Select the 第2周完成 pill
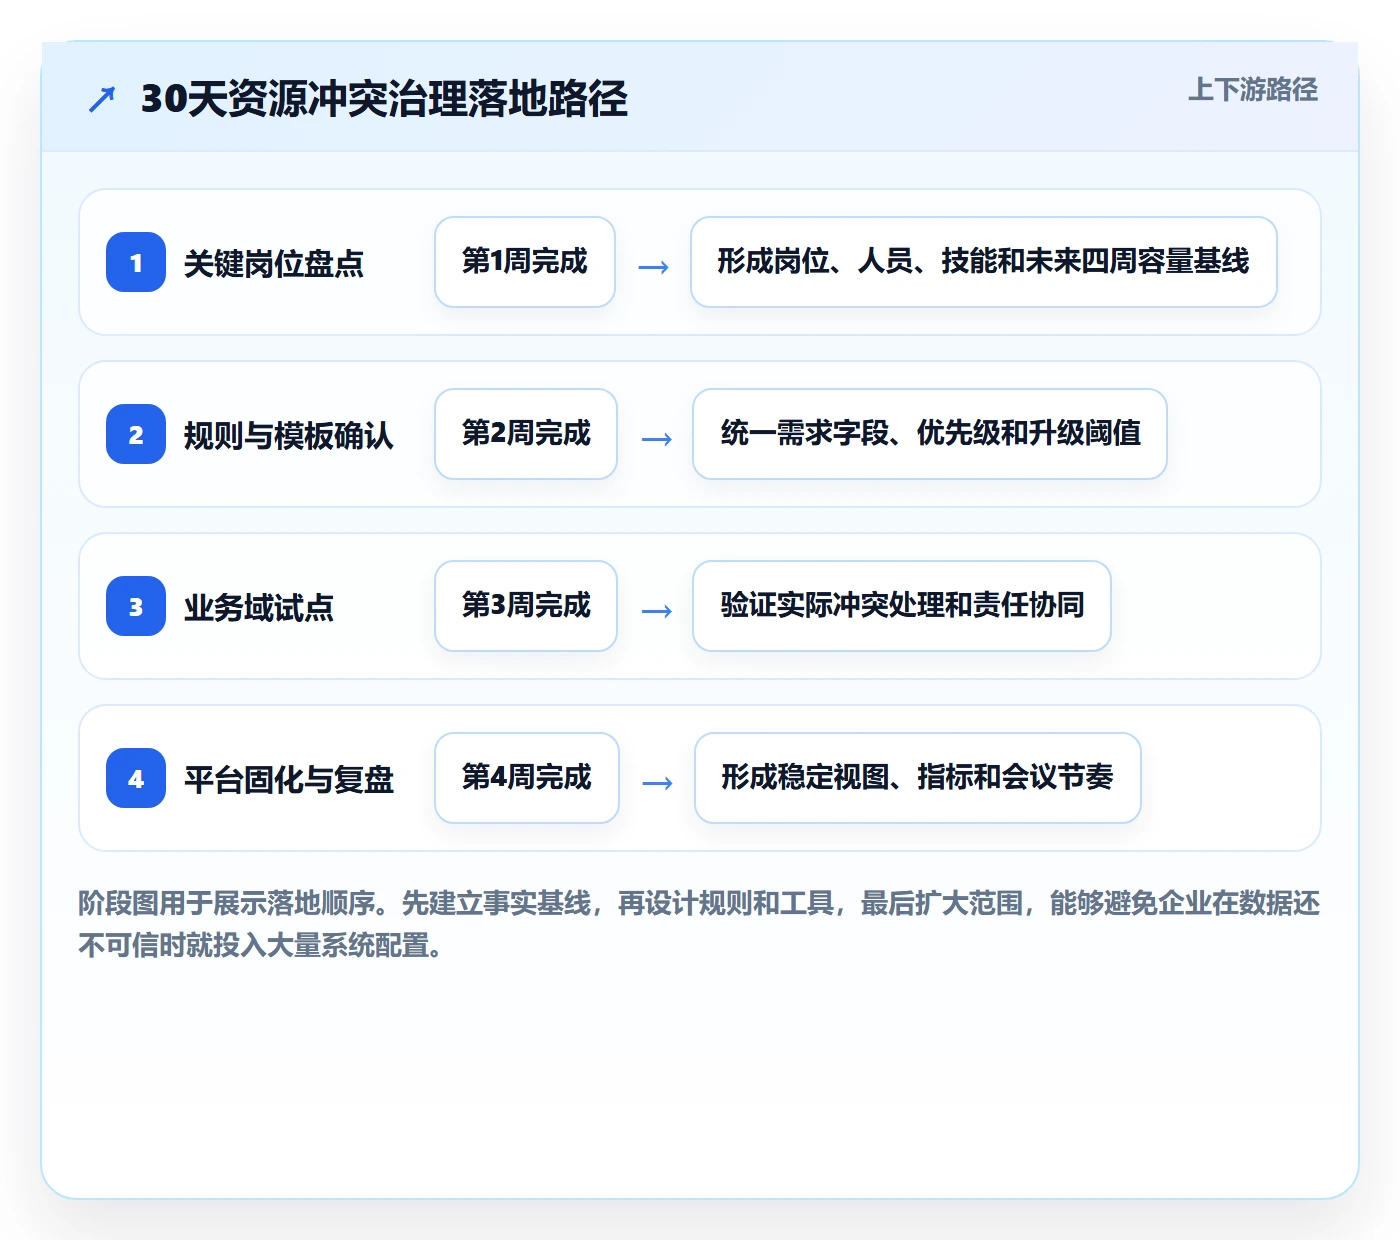The height and width of the screenshot is (1240, 1400). click(526, 434)
